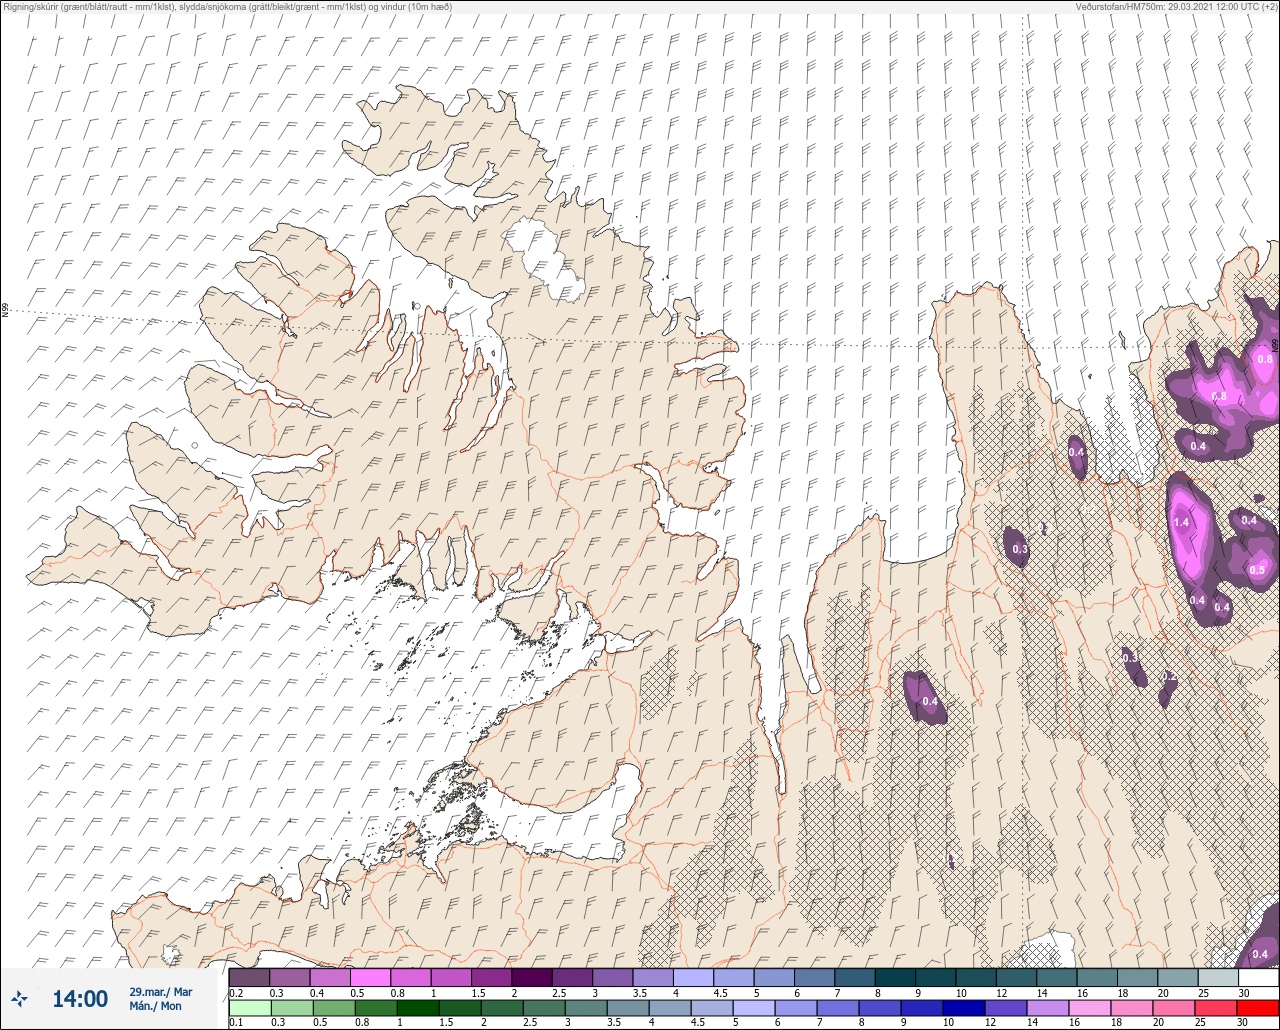The image size is (1280, 1030).
Task: Select the 0.5 bright pink snow legend swatch
Action: [x=370, y=977]
